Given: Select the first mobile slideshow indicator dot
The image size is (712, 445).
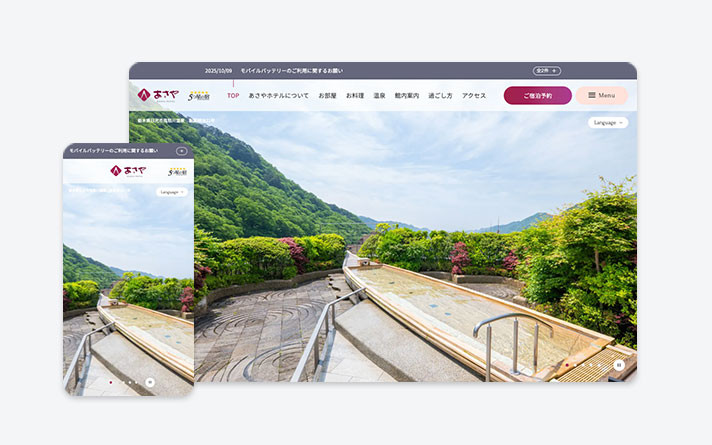Looking at the screenshot, I should [x=110, y=381].
